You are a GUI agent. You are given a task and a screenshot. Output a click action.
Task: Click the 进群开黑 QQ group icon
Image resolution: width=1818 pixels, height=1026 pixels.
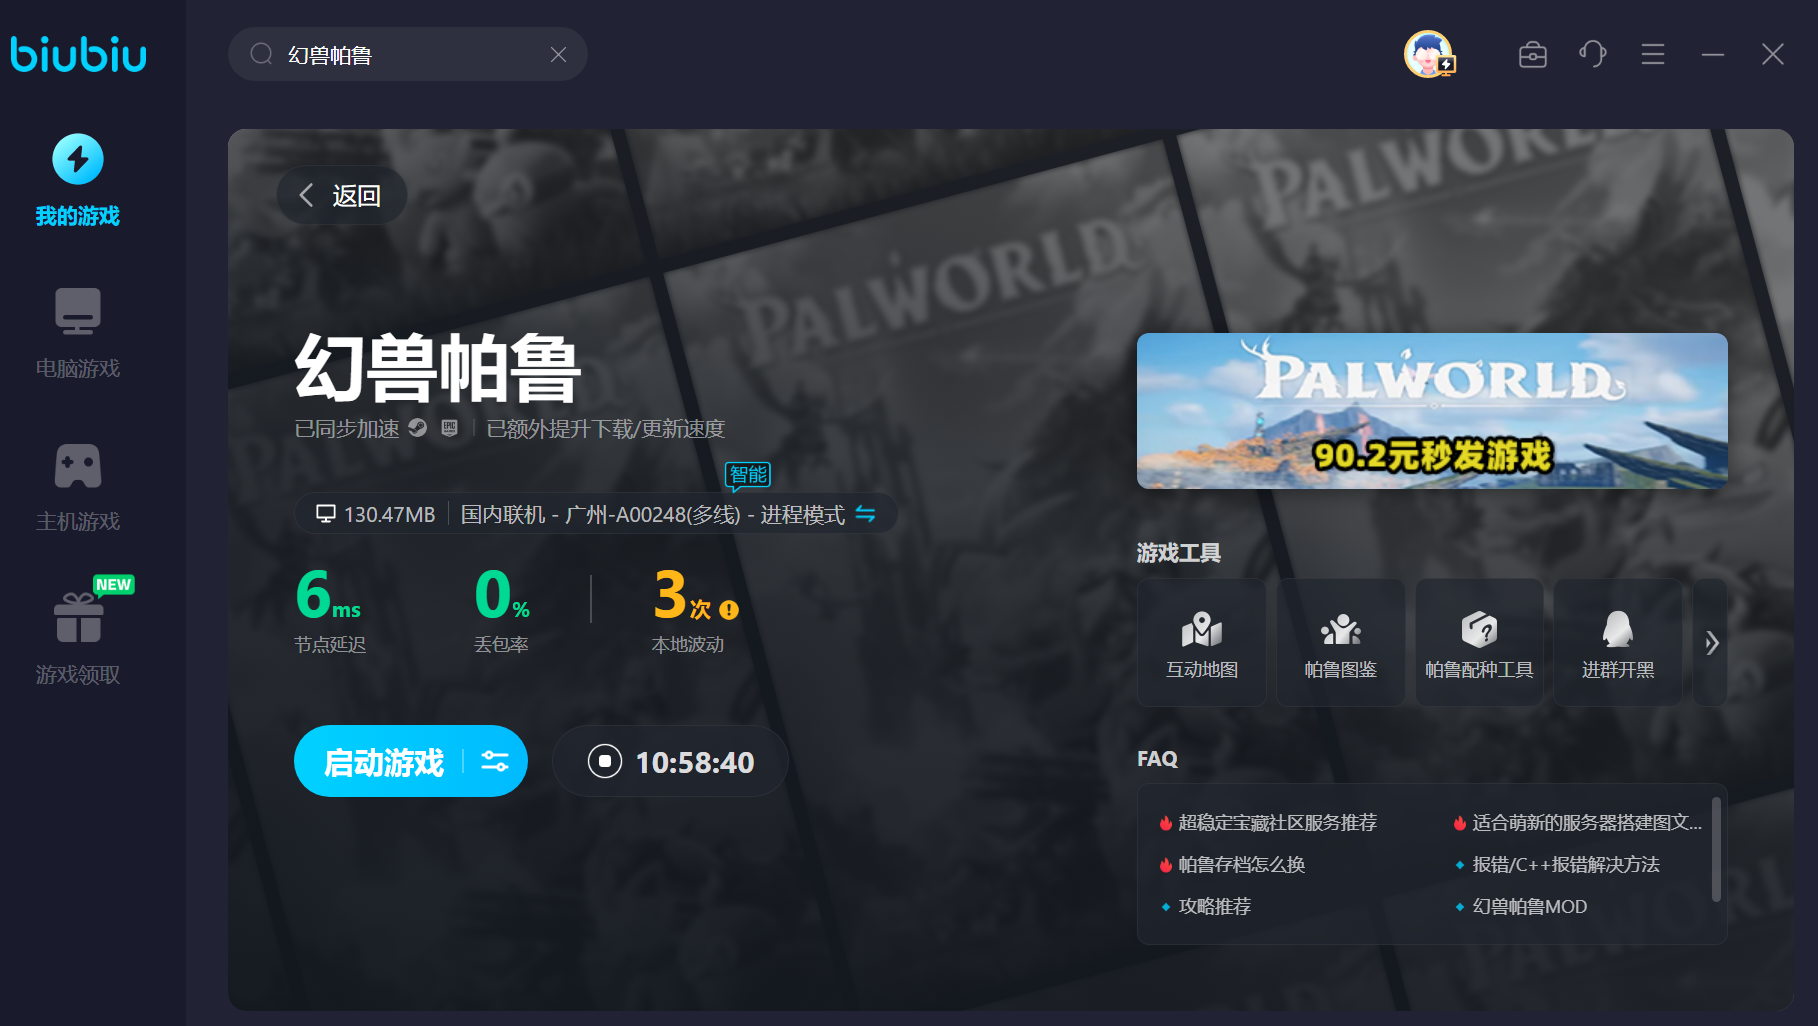(x=1617, y=643)
